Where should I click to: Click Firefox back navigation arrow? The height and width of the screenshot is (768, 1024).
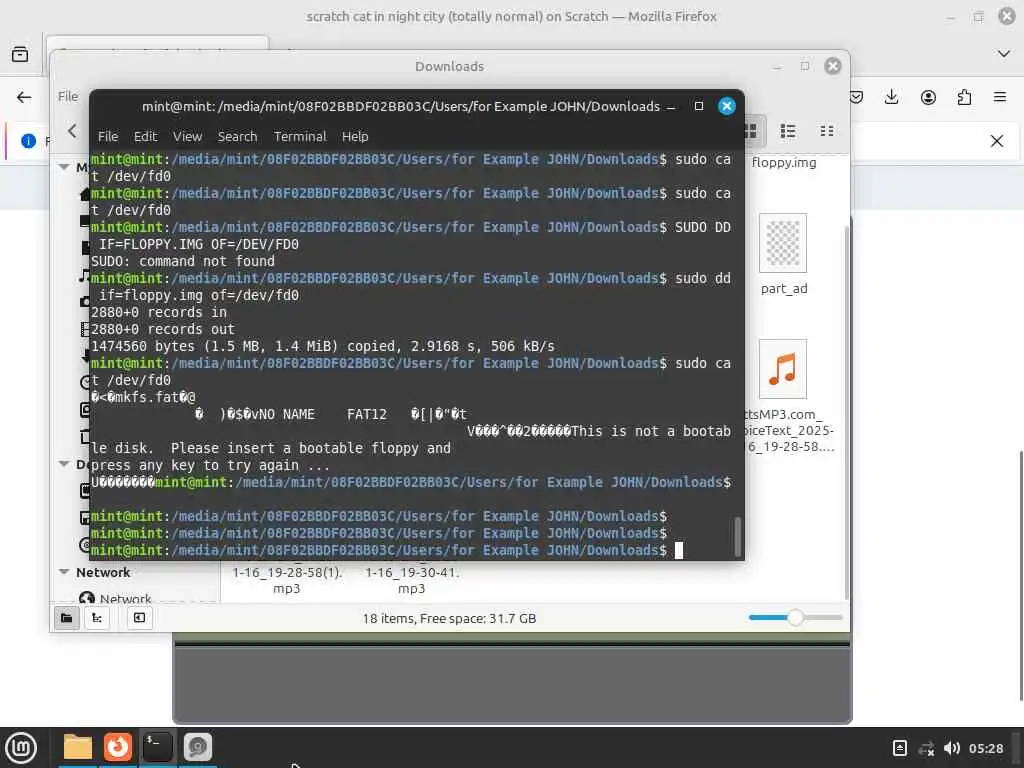pyautogui.click(x=24, y=97)
